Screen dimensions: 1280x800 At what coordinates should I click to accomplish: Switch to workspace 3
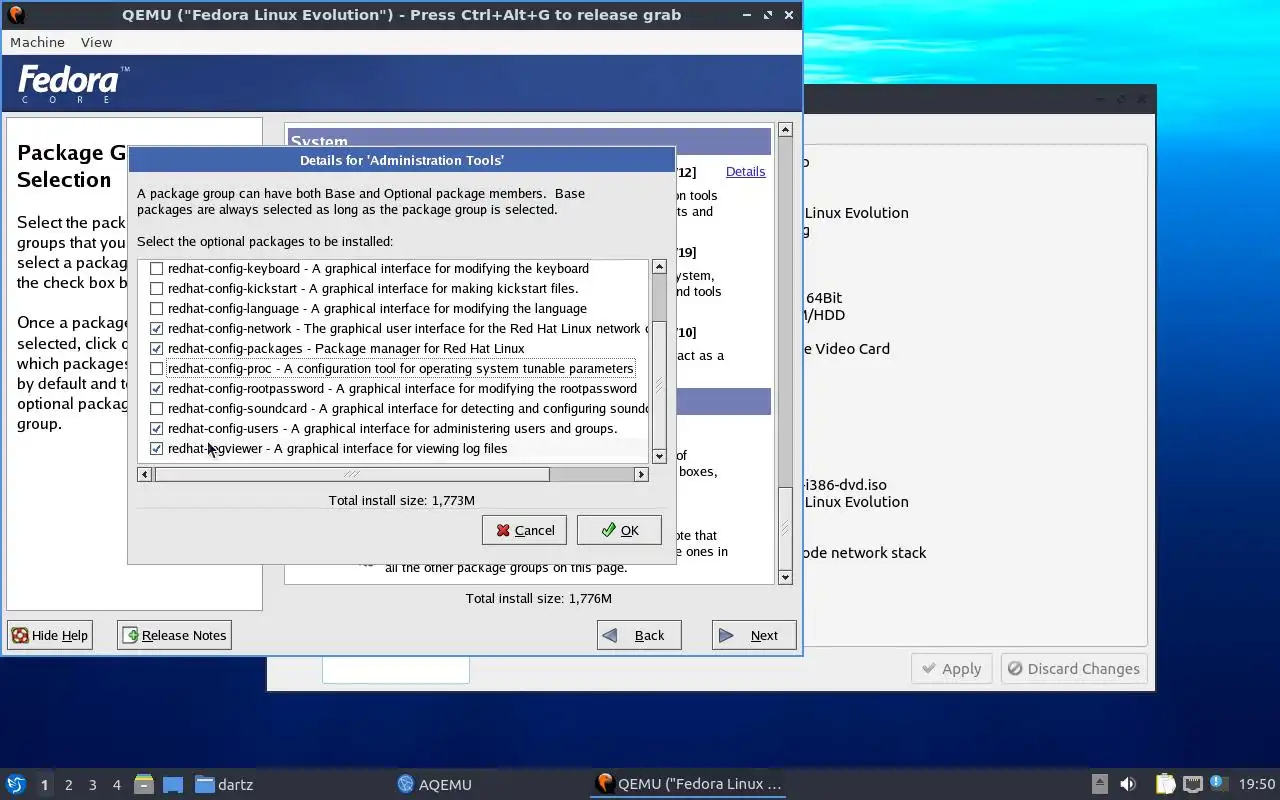(x=92, y=785)
